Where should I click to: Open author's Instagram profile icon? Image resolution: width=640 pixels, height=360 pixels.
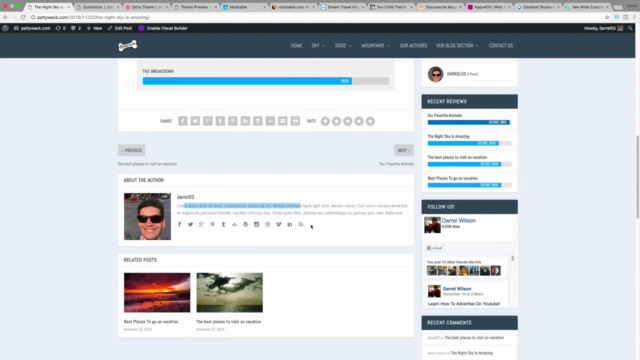(x=256, y=224)
